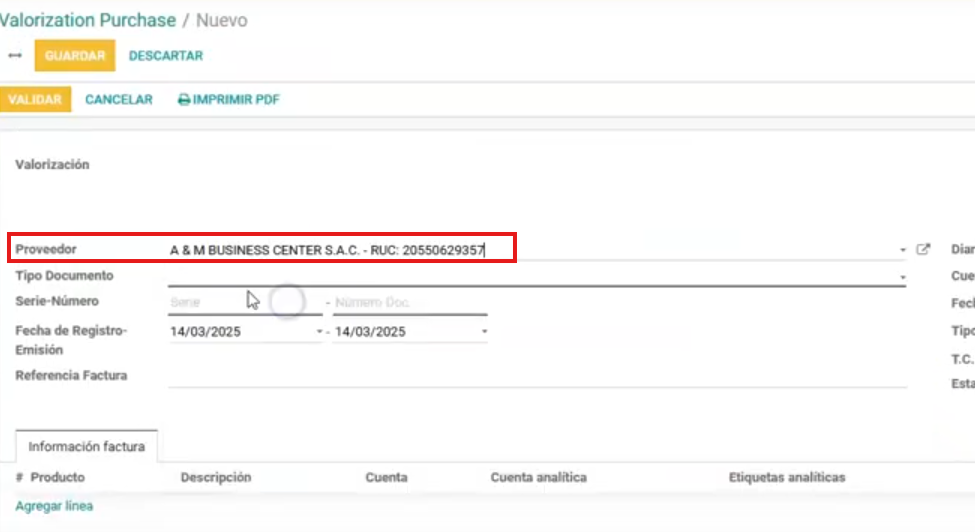
Task: Click the double-arrow icon beside Guardar
Action: 15,56
